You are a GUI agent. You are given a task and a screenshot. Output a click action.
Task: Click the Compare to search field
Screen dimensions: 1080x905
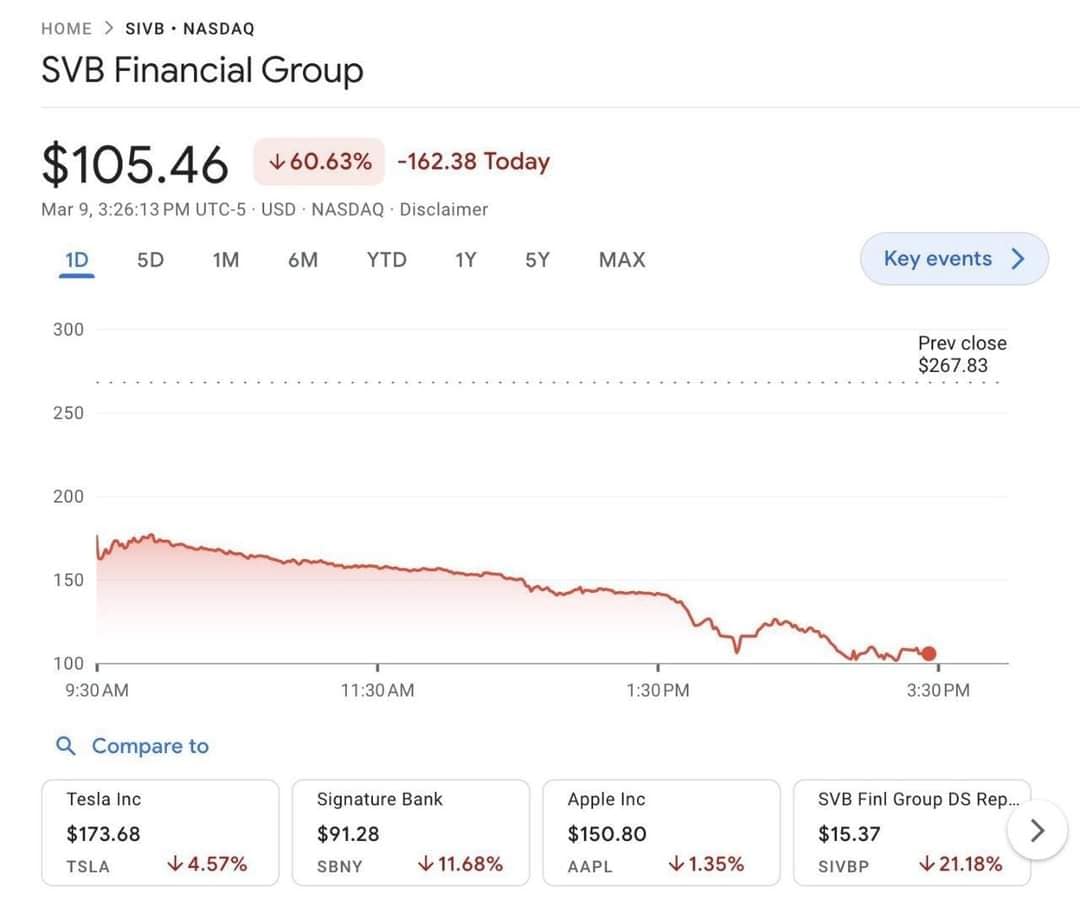pyautogui.click(x=150, y=746)
